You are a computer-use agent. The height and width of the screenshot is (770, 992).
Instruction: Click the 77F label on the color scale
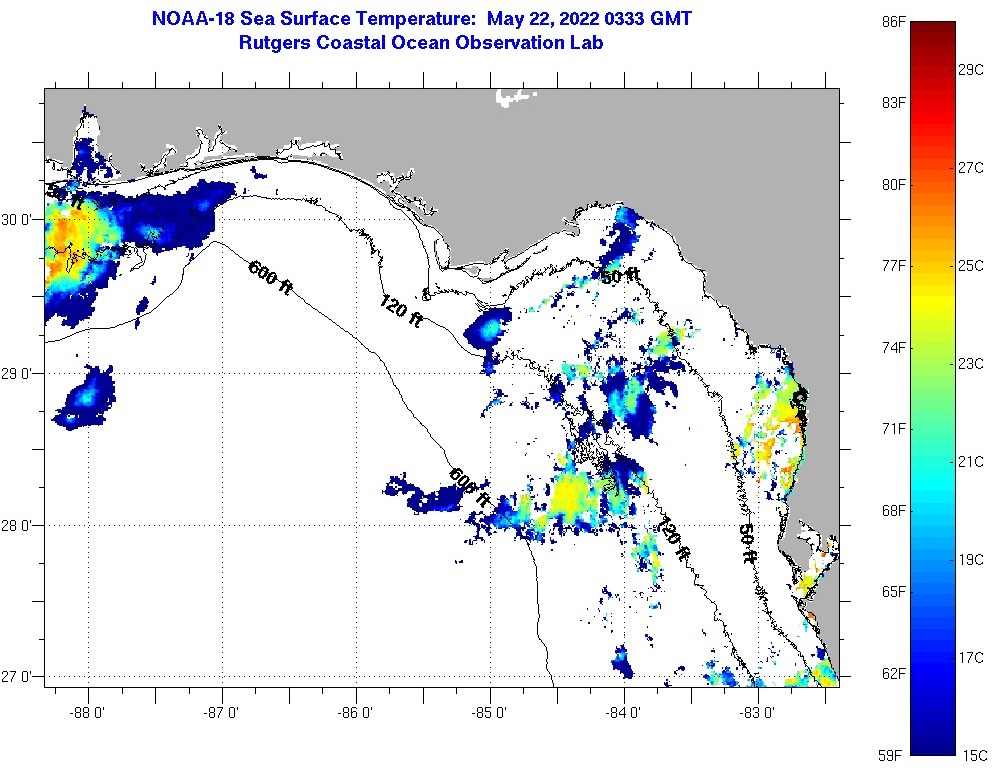(894, 266)
